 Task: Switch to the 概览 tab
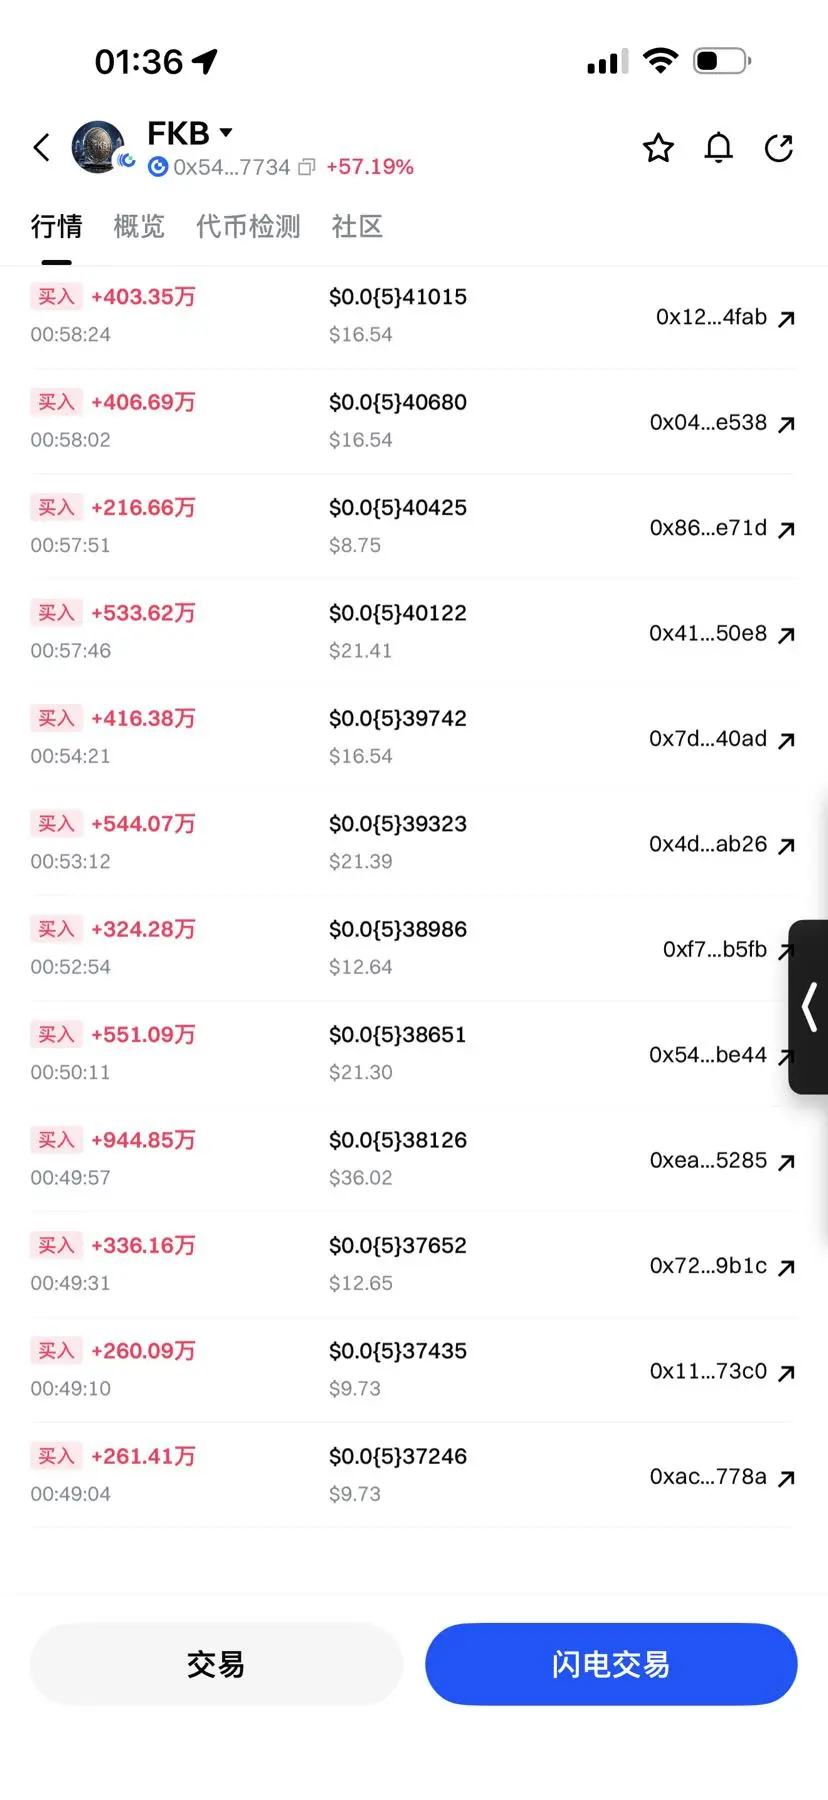[139, 226]
